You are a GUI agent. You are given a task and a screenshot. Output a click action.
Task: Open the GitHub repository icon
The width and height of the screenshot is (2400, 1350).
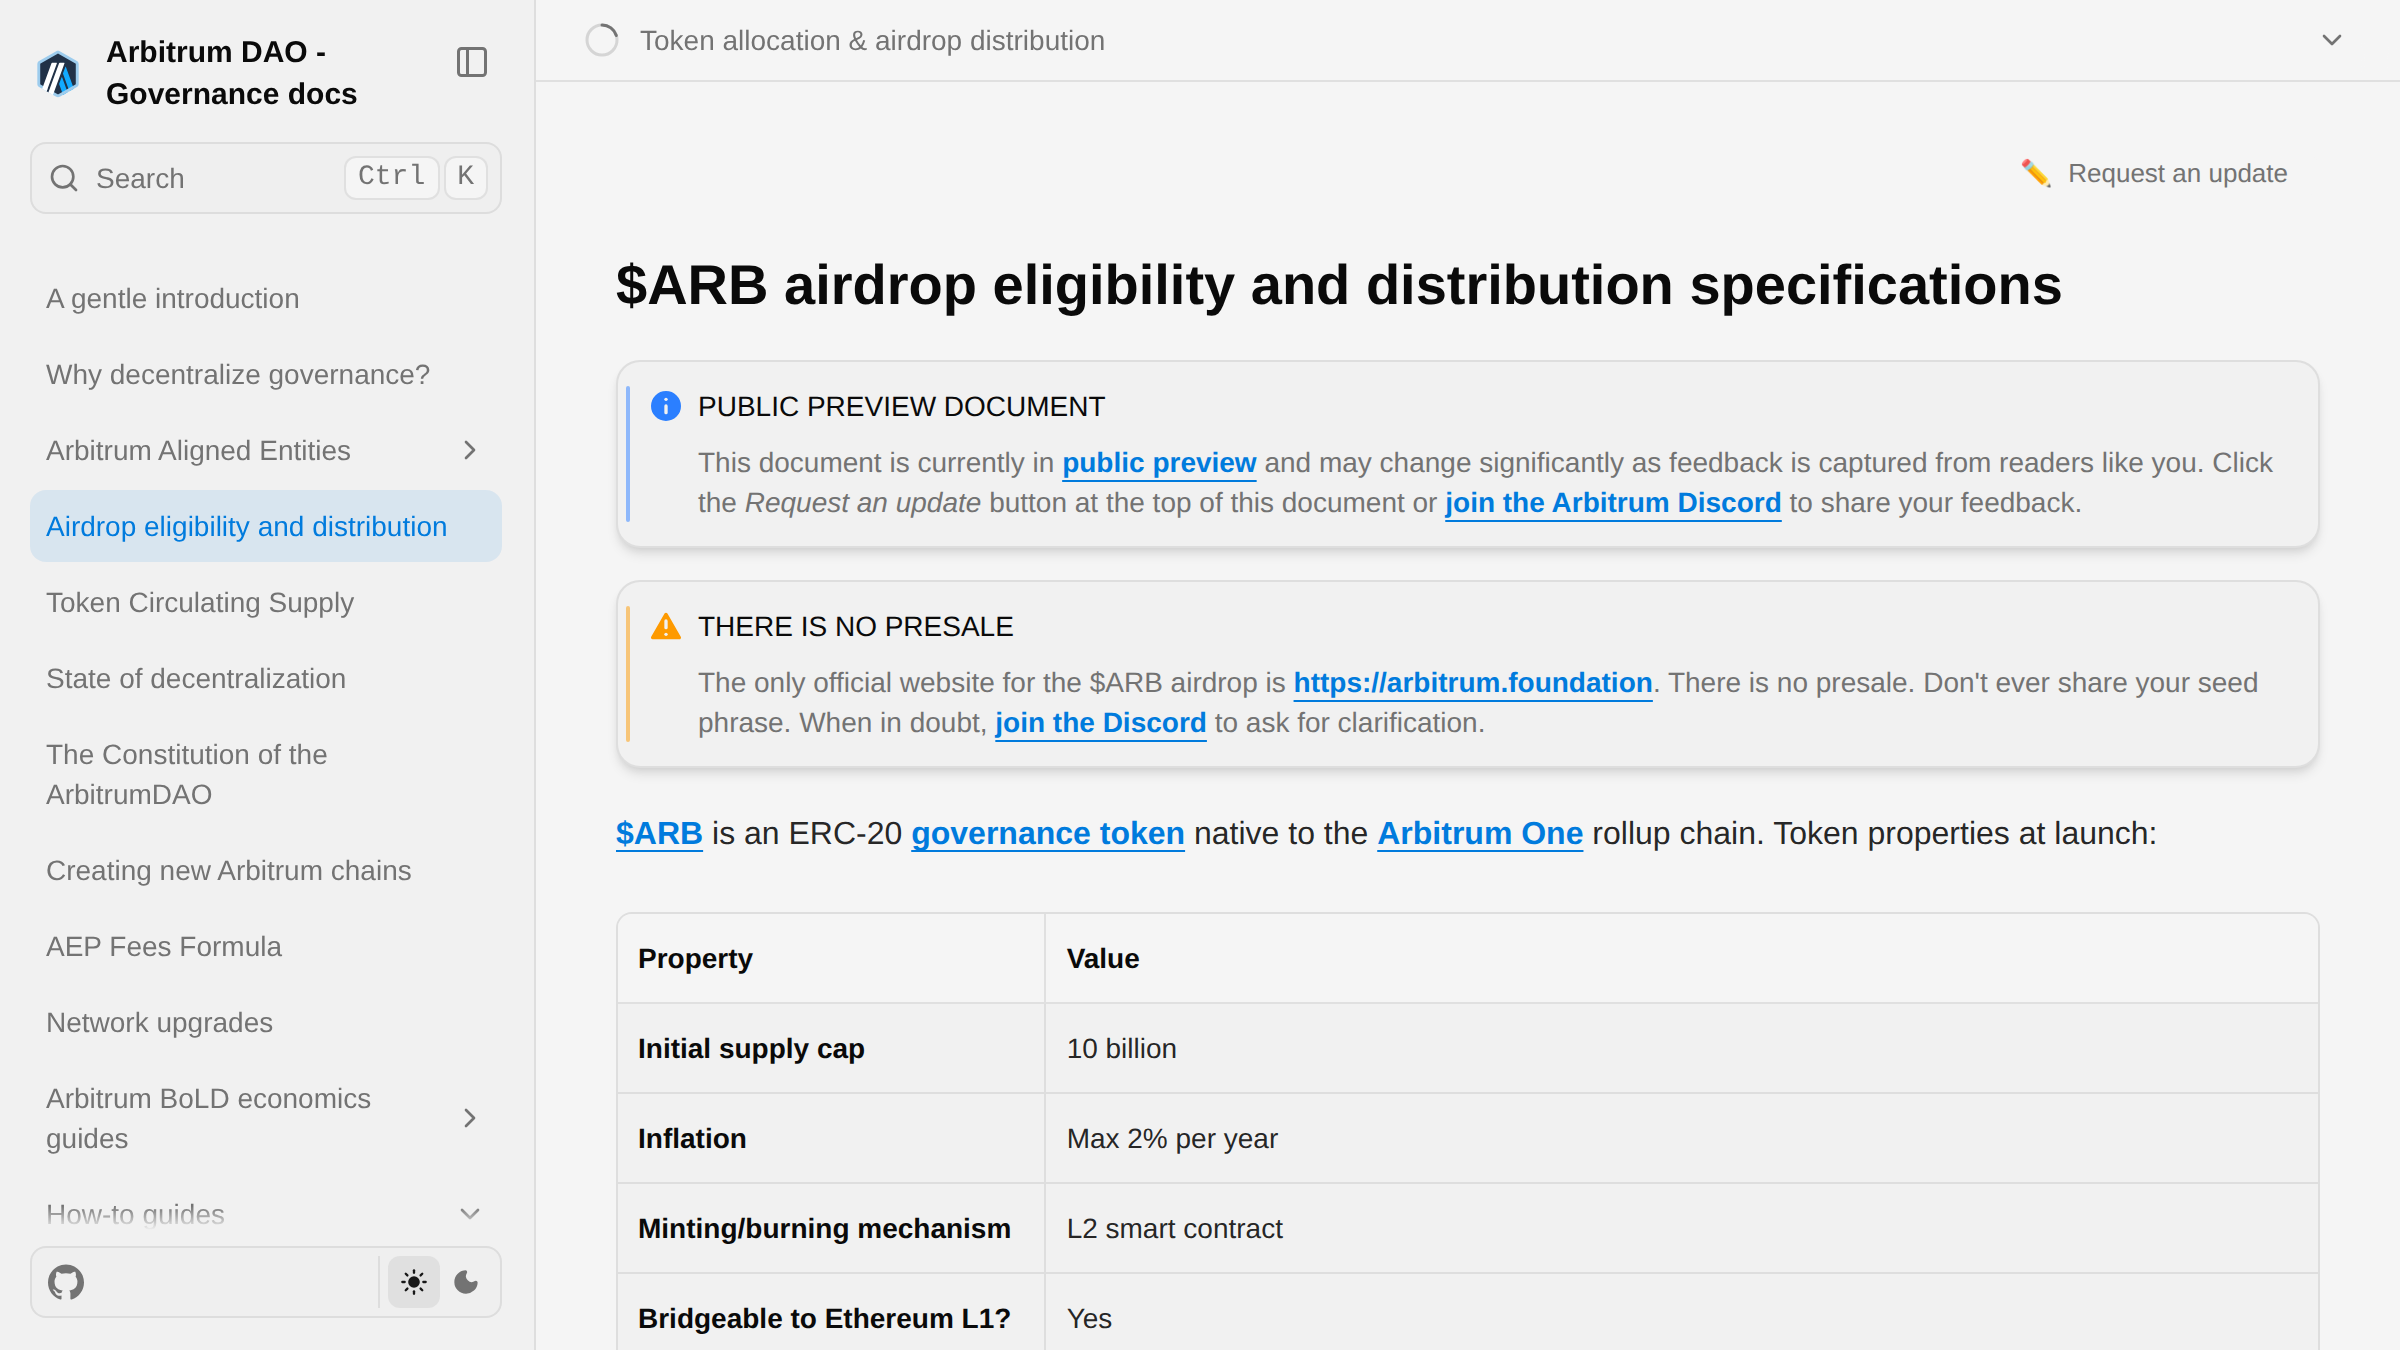66,1282
